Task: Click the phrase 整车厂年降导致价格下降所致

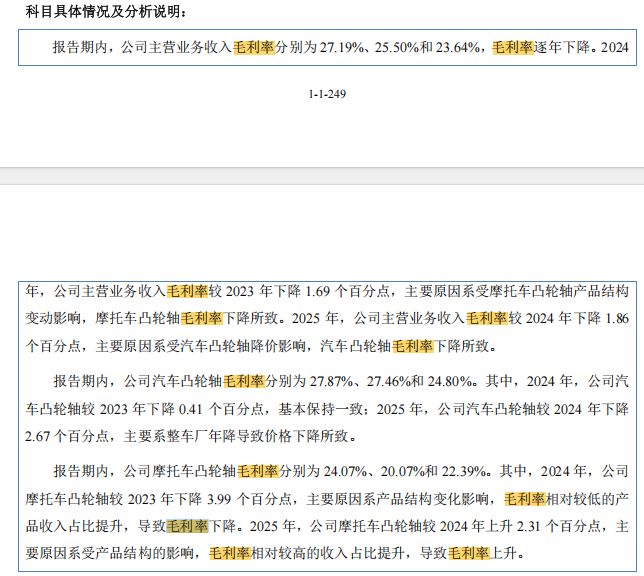Action: 257,436
